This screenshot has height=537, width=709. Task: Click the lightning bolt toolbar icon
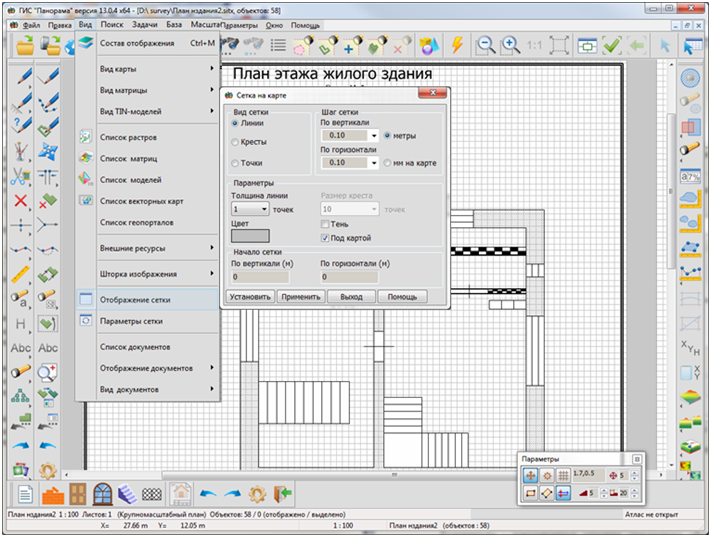(457, 45)
